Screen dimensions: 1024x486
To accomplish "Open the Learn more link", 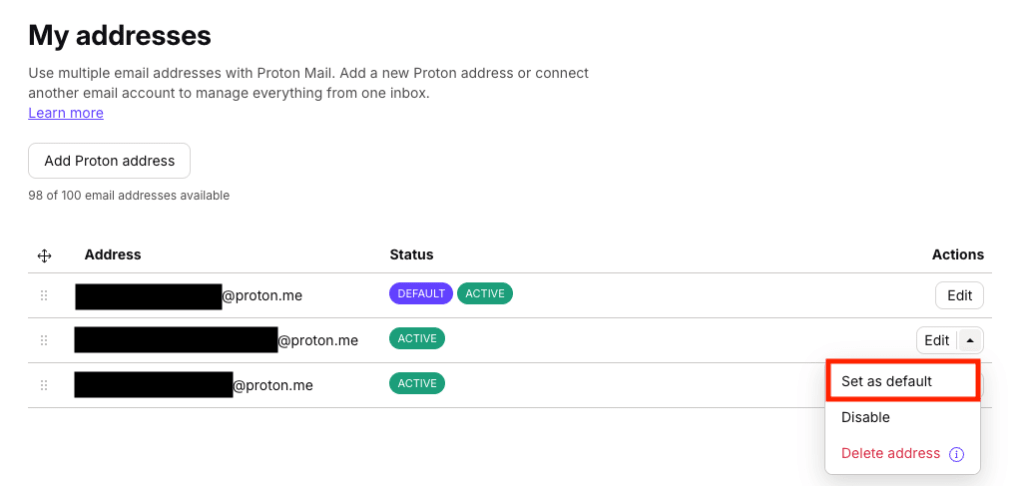I will (66, 113).
